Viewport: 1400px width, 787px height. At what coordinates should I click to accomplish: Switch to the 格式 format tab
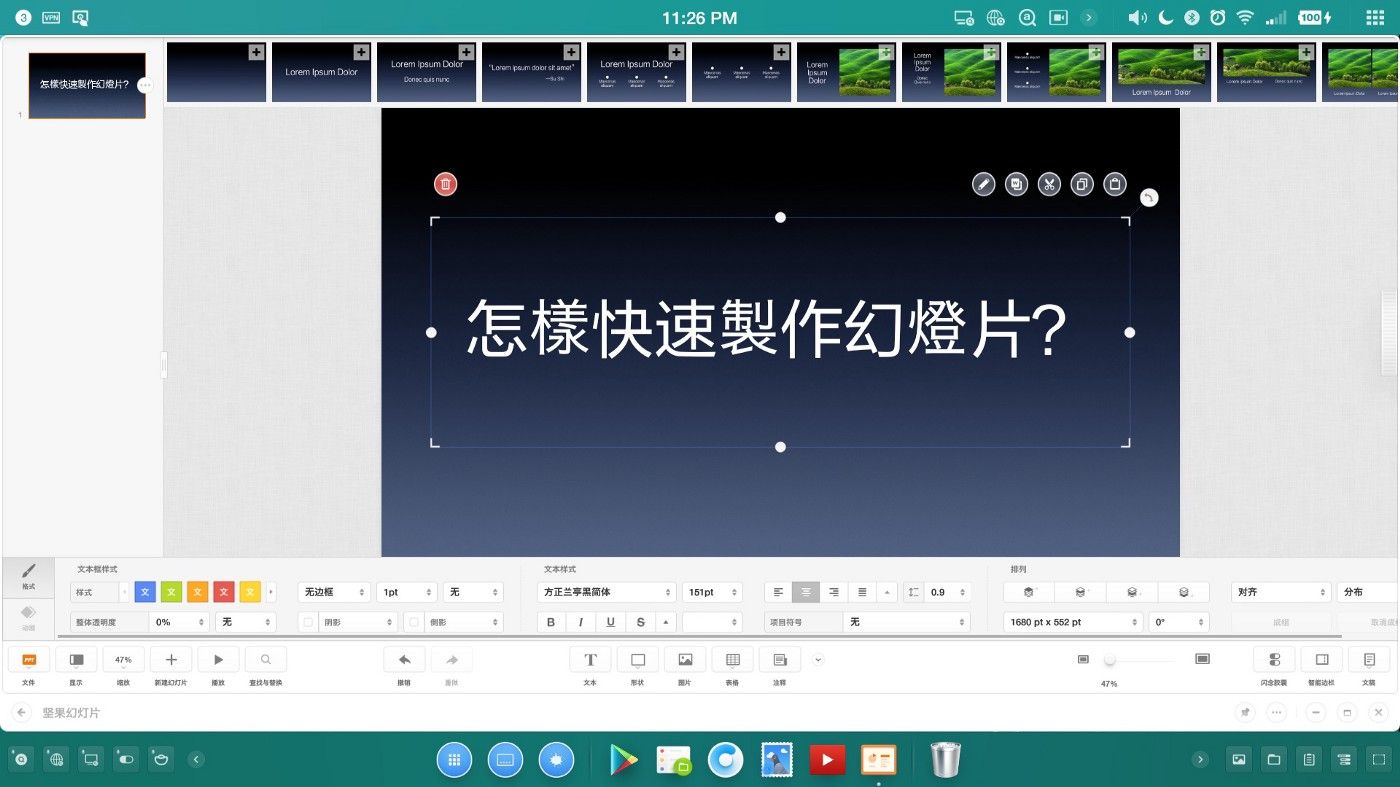click(28, 575)
